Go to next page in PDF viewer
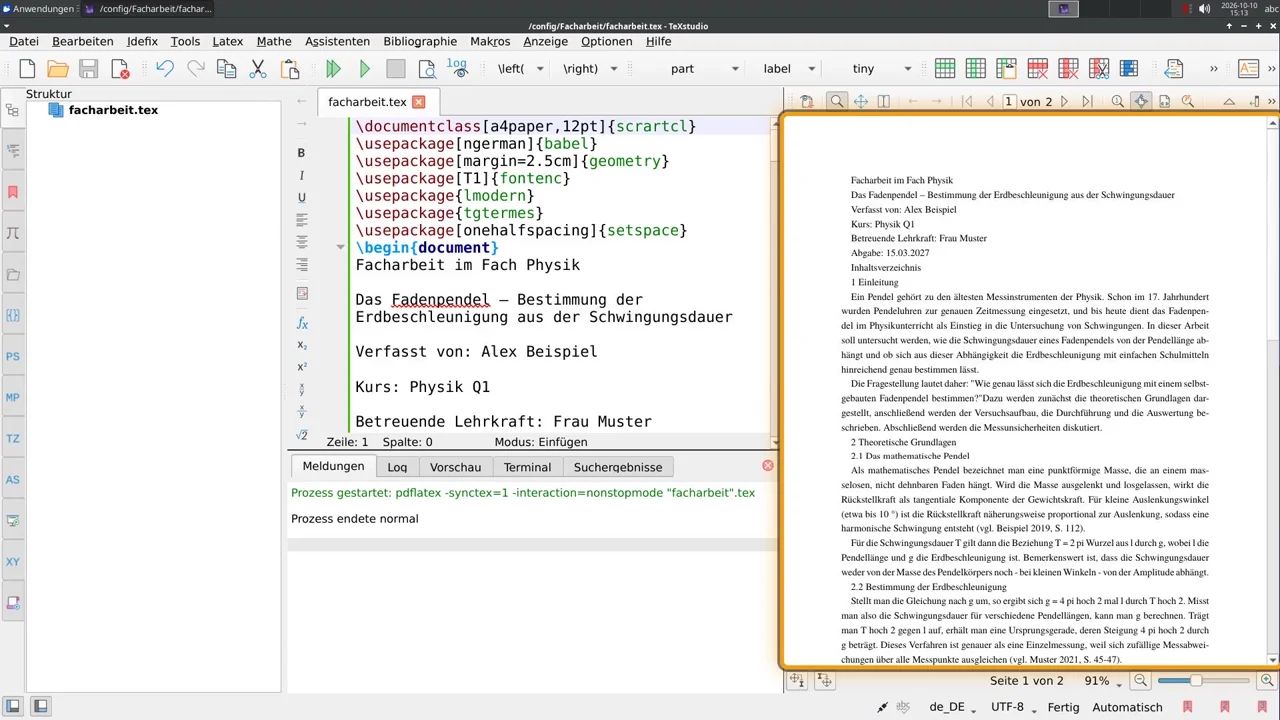 [x=1064, y=101]
